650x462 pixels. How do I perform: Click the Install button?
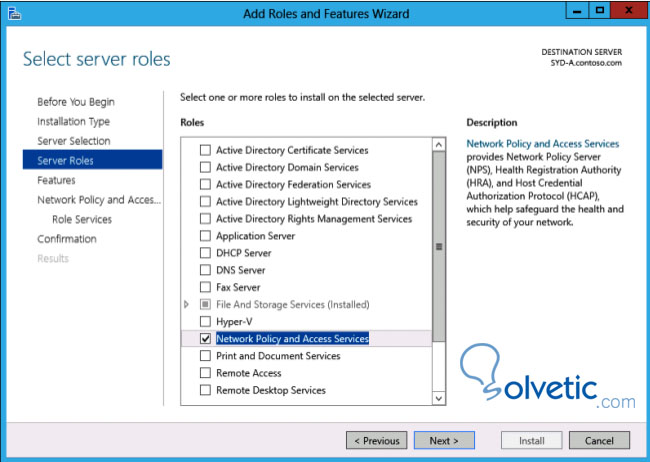(x=531, y=440)
